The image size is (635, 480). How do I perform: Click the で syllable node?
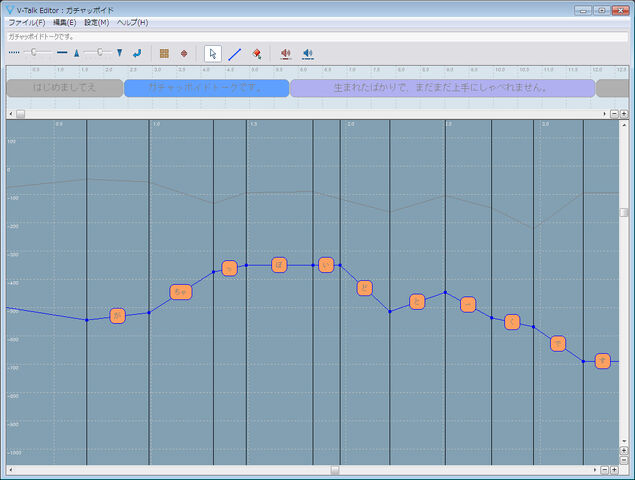(x=558, y=344)
